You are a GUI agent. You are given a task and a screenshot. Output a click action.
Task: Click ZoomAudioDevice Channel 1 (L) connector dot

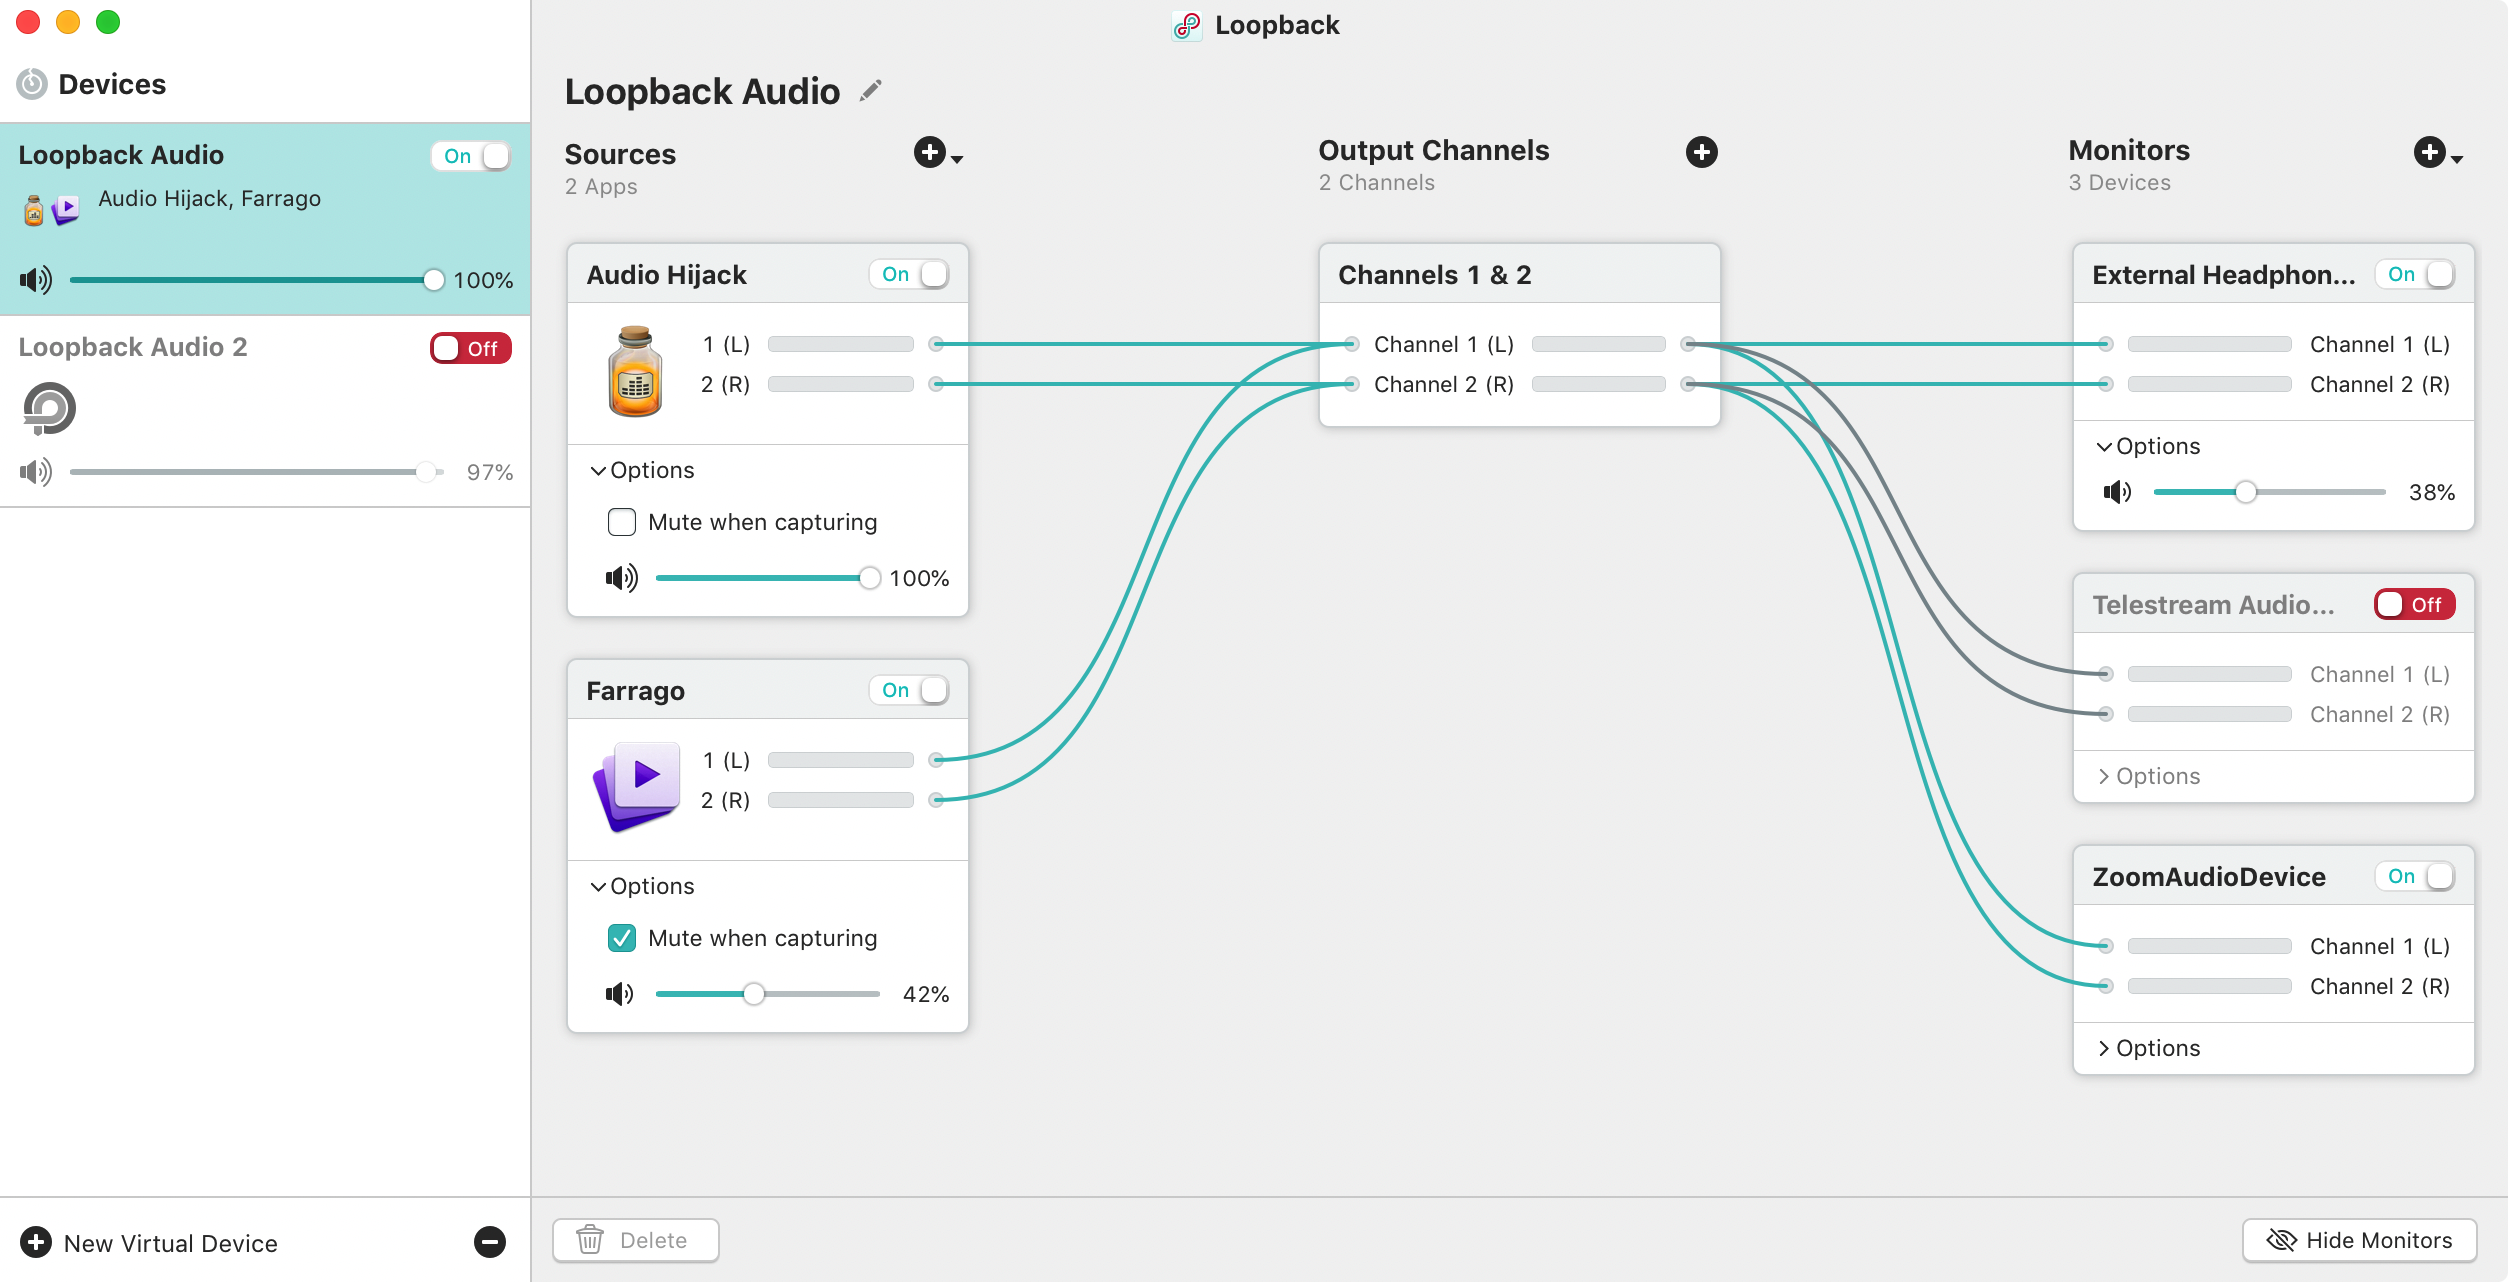tap(2106, 946)
